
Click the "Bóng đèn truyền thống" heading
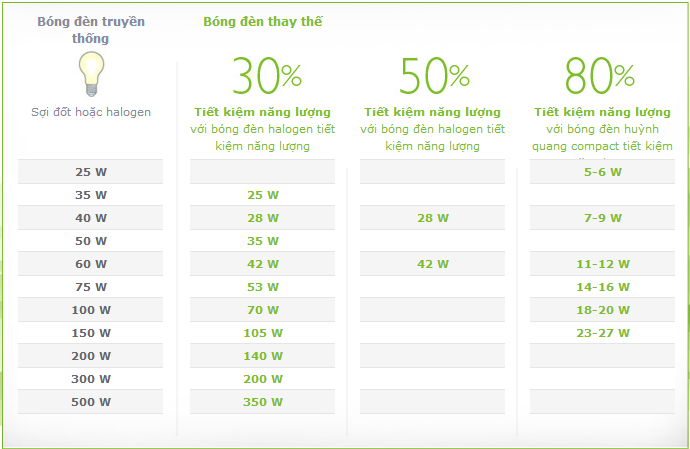90,30
